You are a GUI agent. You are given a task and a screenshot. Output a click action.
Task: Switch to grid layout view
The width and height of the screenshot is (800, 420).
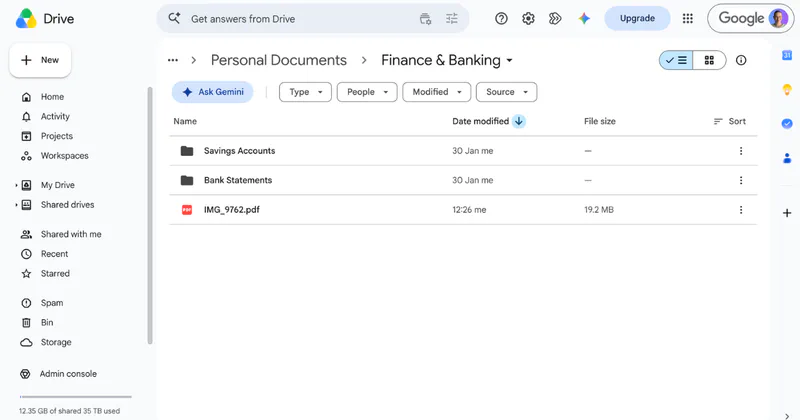coord(709,60)
